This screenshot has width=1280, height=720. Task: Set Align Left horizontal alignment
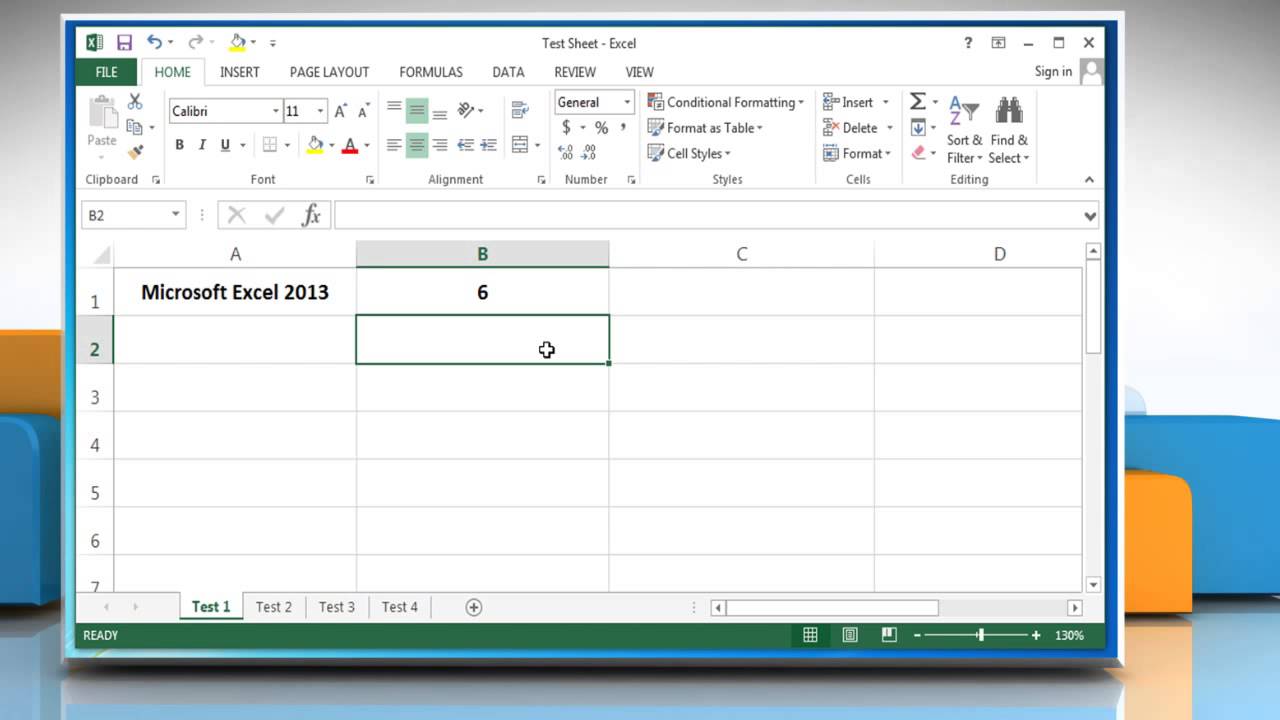pos(394,145)
